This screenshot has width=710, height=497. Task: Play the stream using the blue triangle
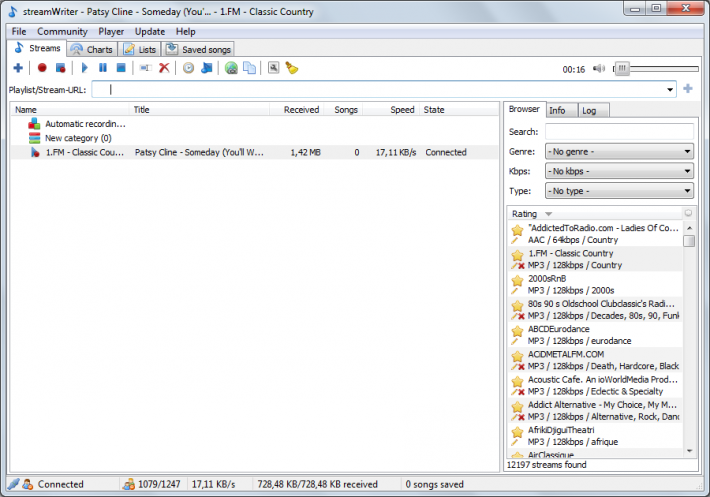click(x=85, y=68)
